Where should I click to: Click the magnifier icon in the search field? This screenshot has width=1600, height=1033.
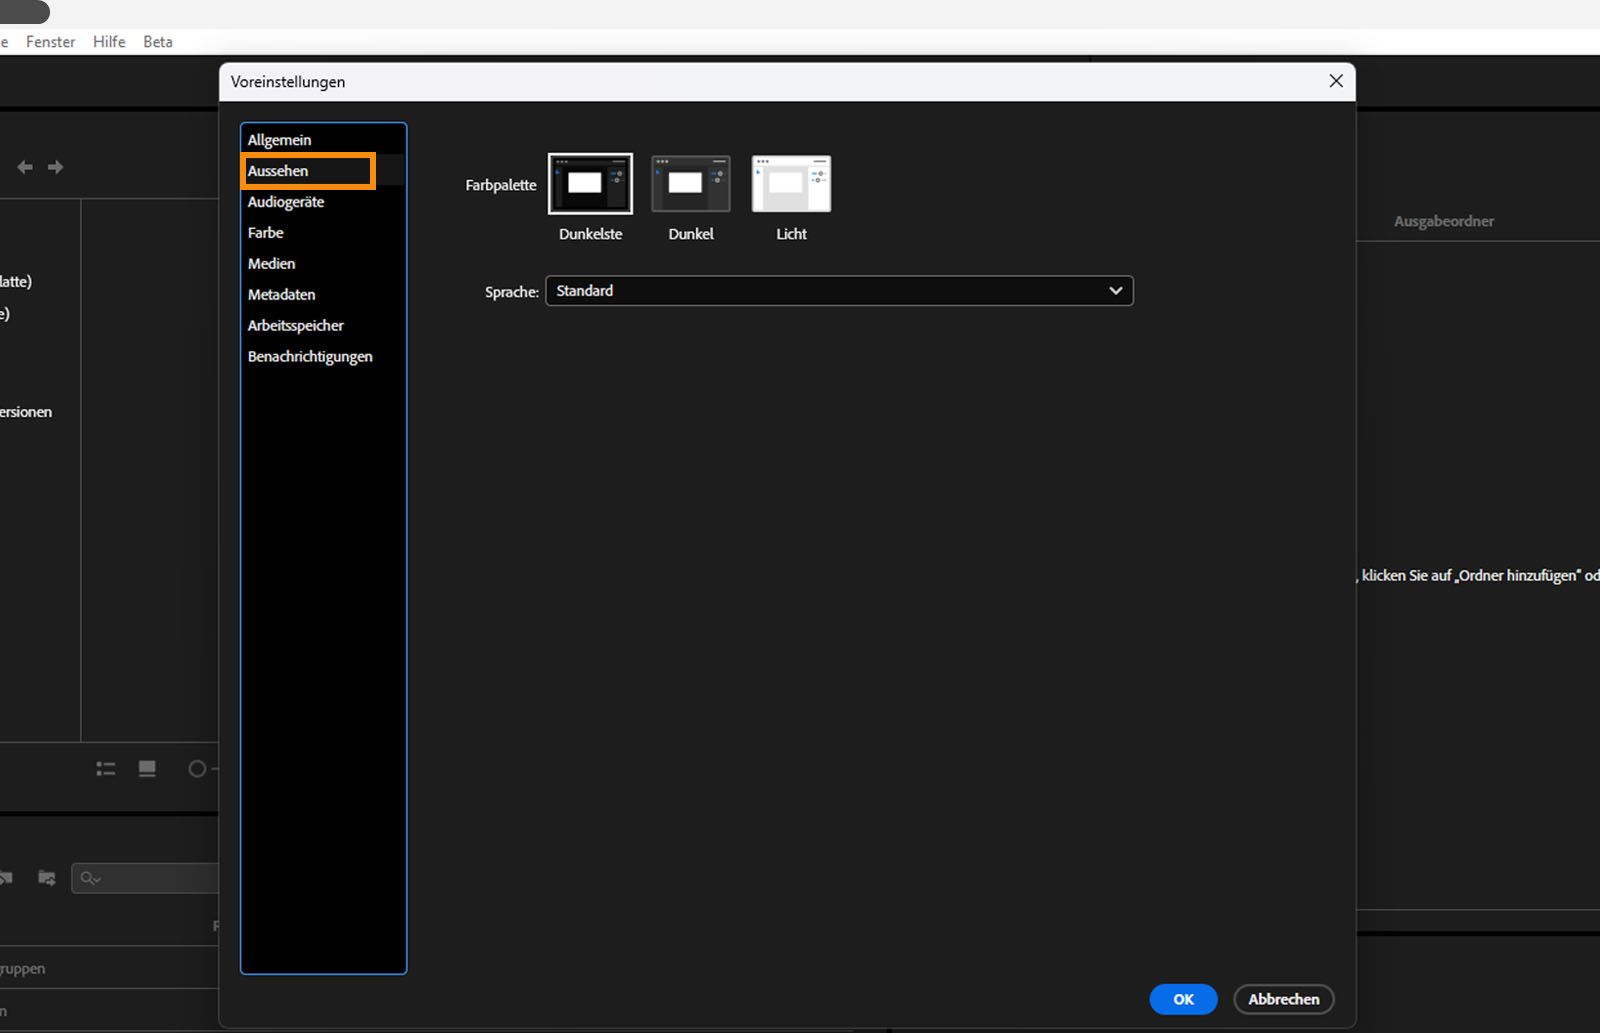tap(90, 878)
